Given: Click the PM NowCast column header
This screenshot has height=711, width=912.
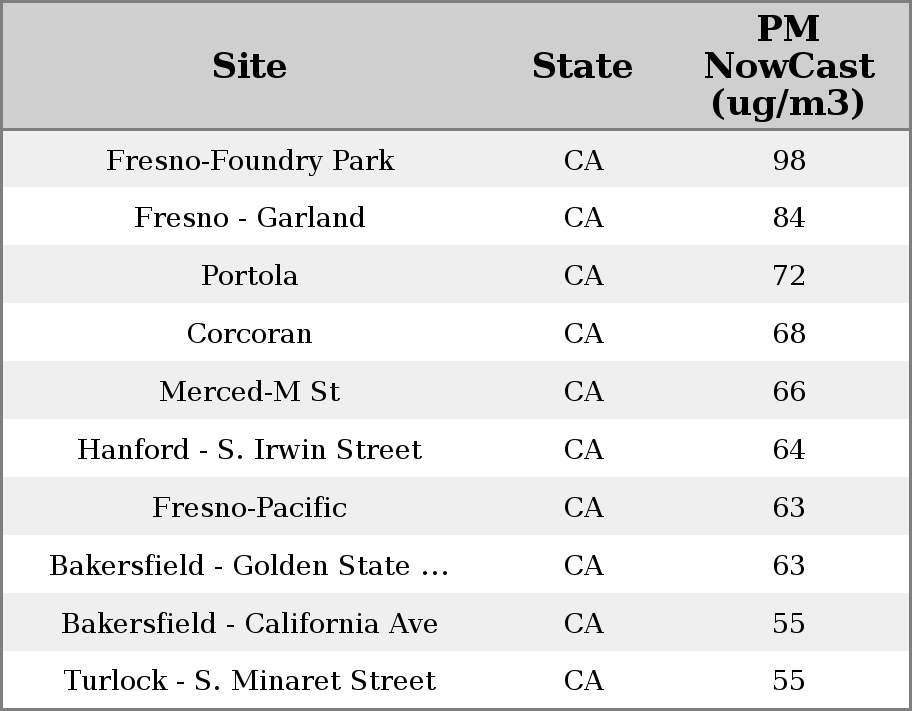Looking at the screenshot, I should 788,66.
